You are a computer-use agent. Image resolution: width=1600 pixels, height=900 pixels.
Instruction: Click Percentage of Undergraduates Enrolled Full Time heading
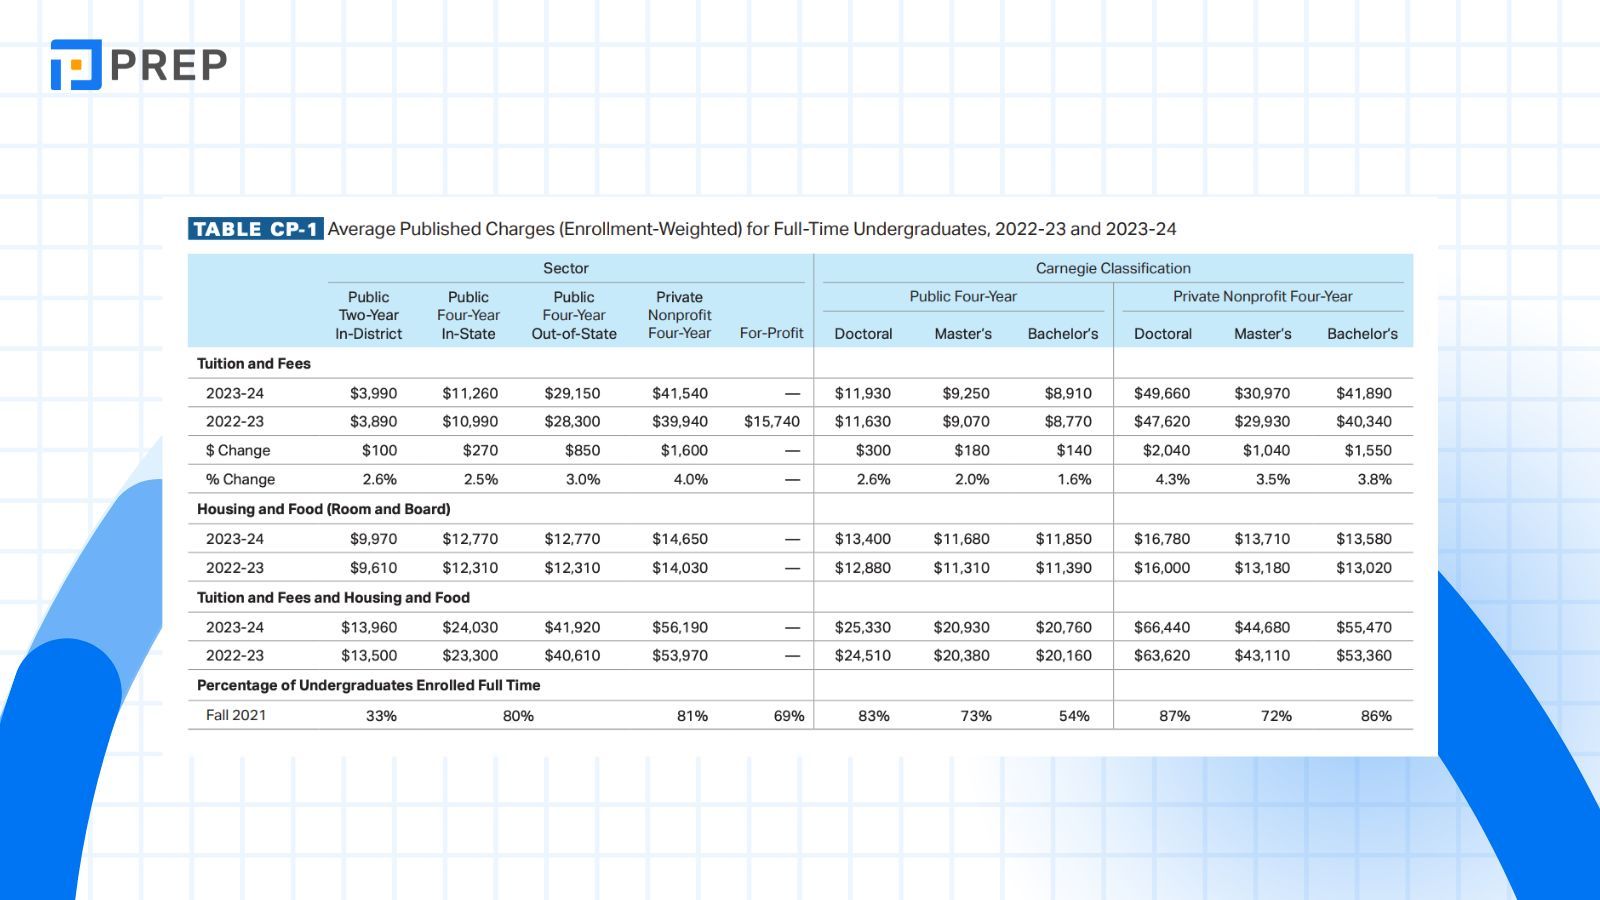[x=368, y=685]
